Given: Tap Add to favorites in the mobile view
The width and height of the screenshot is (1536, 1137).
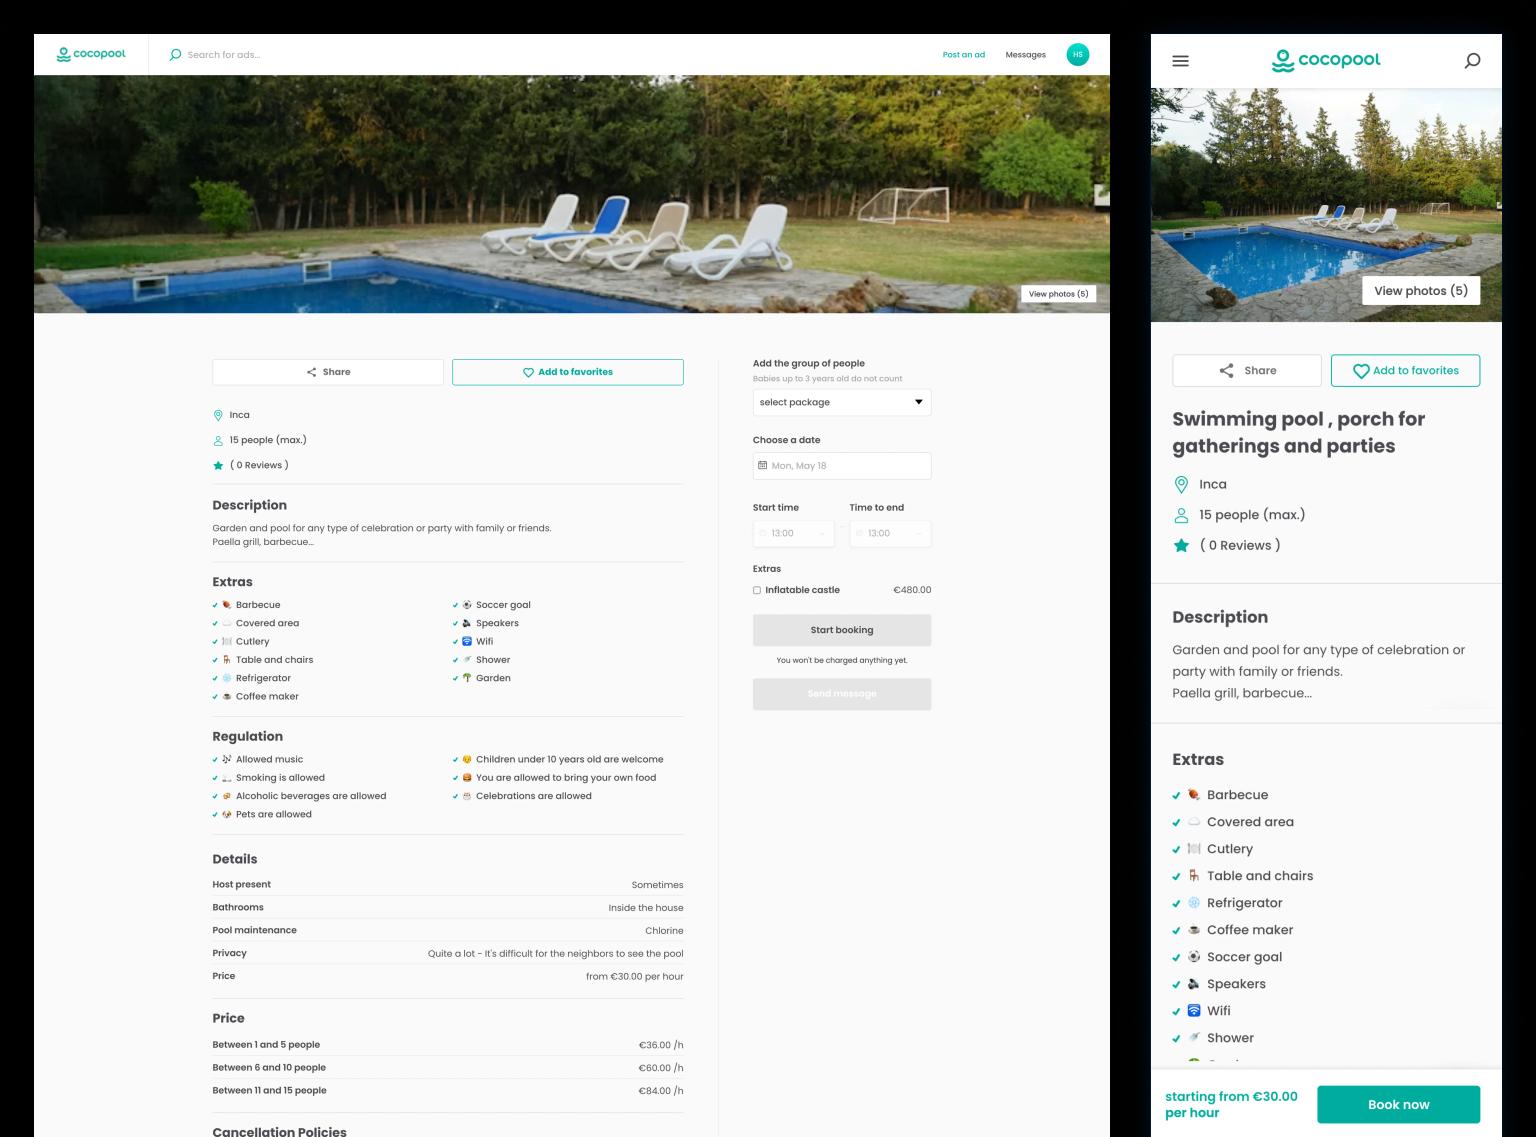Looking at the screenshot, I should coord(1406,371).
